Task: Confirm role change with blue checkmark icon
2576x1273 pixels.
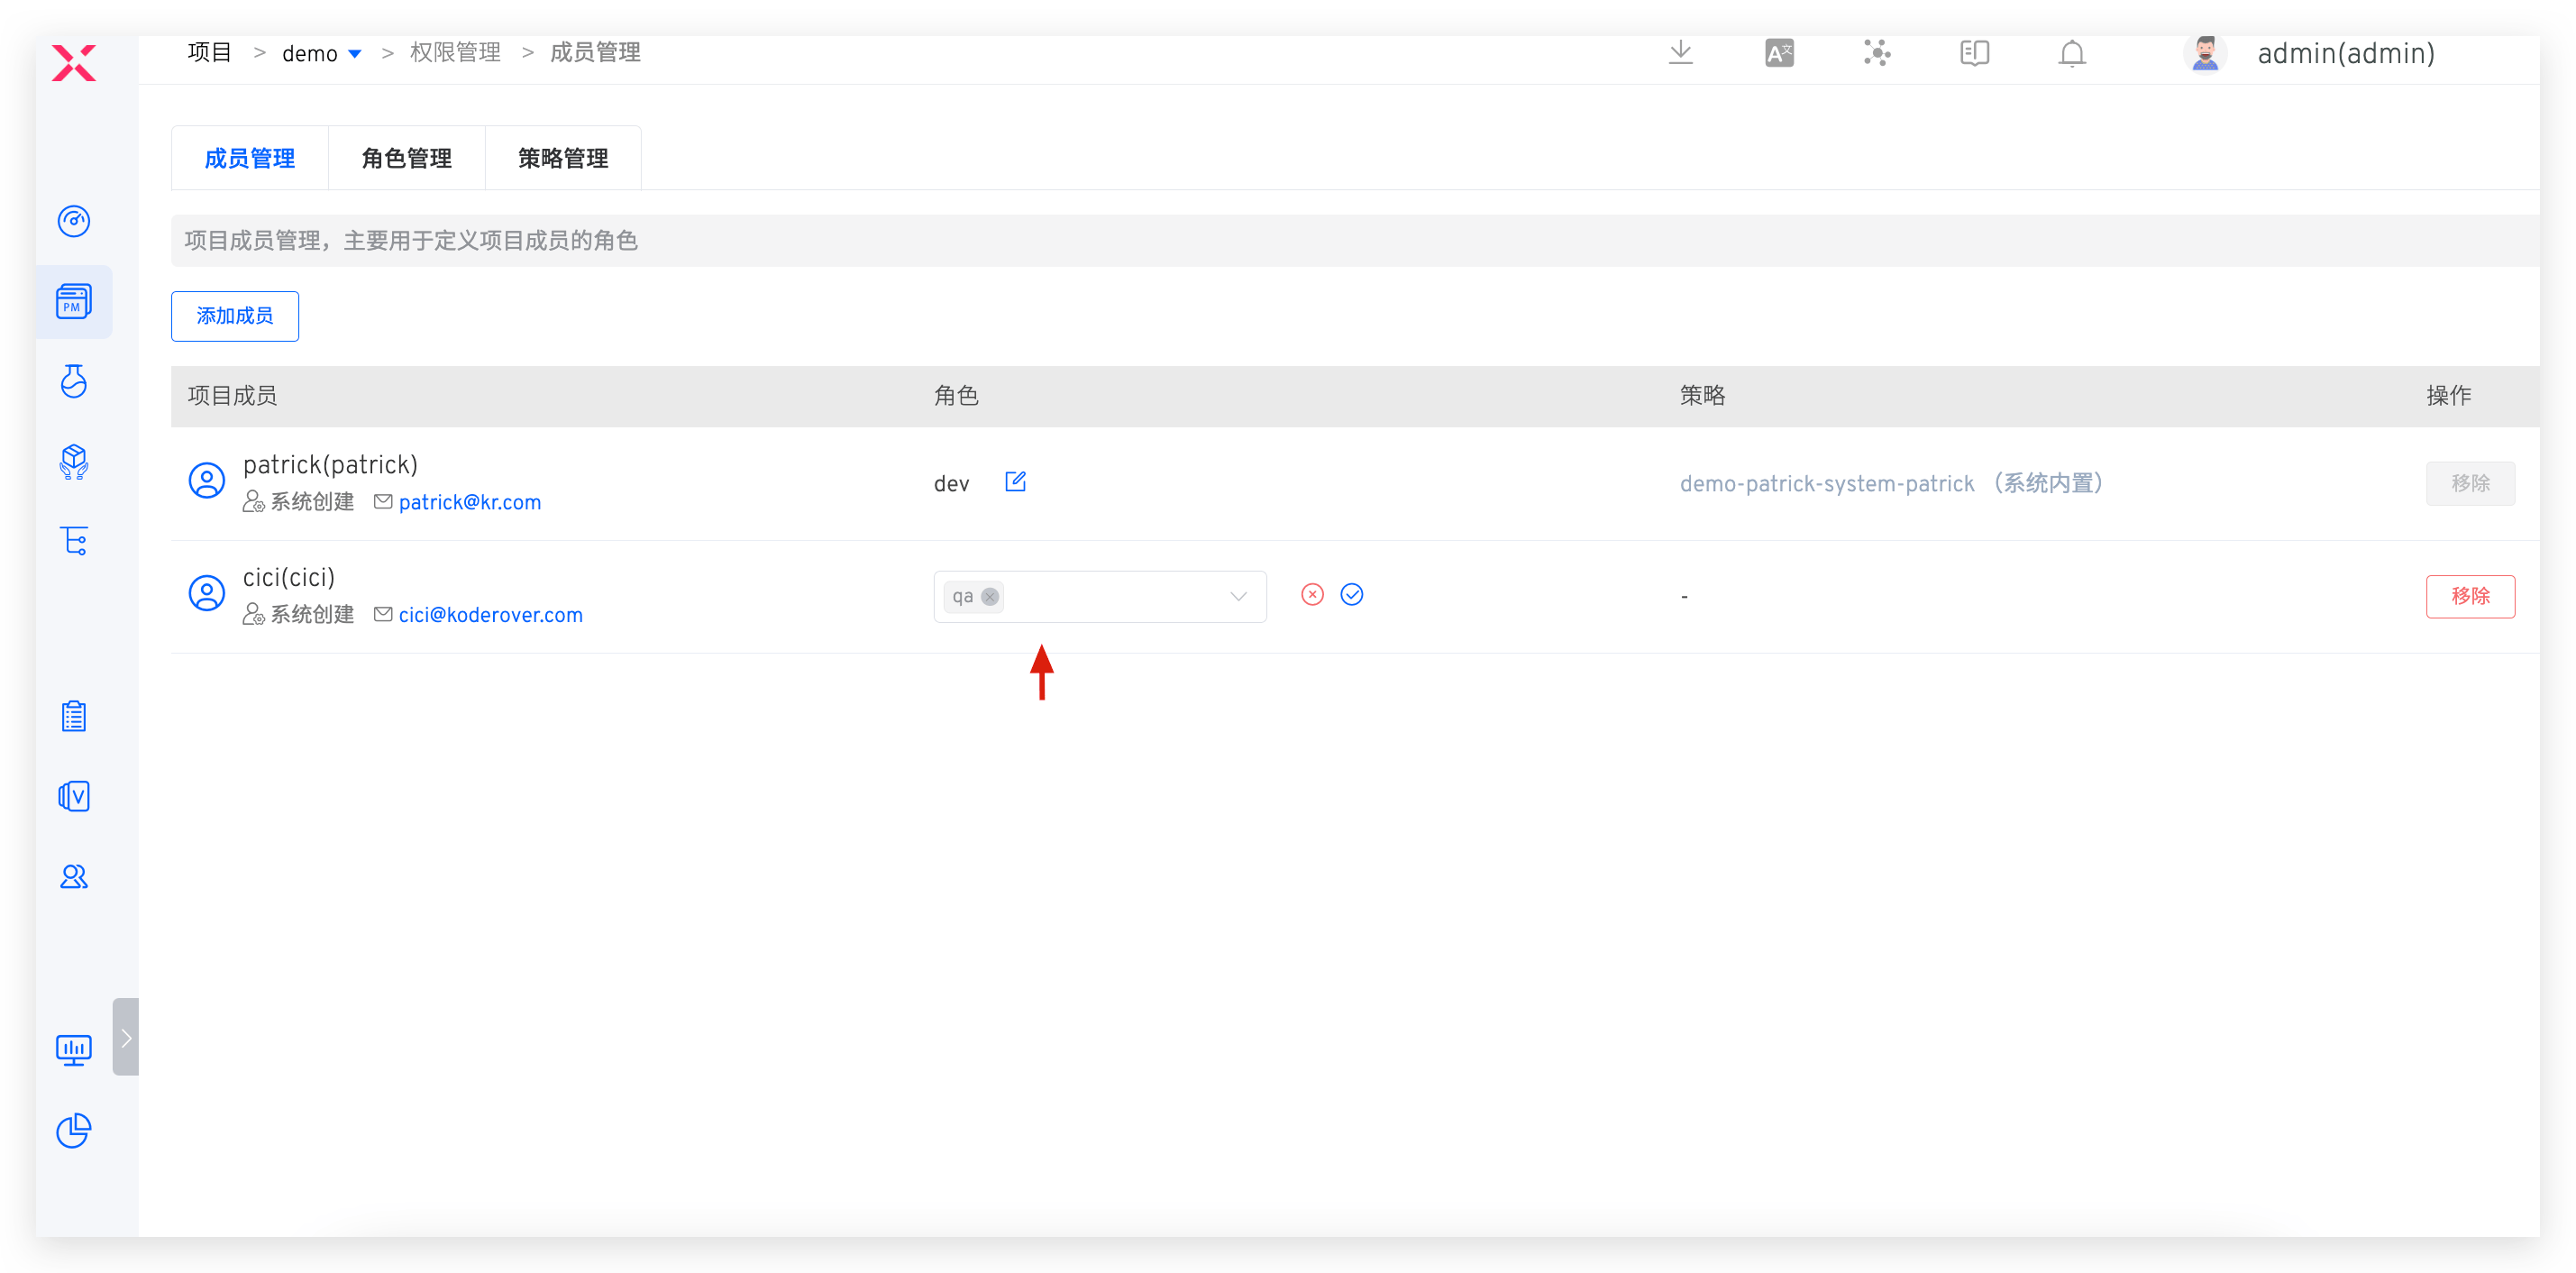Action: [x=1351, y=595]
